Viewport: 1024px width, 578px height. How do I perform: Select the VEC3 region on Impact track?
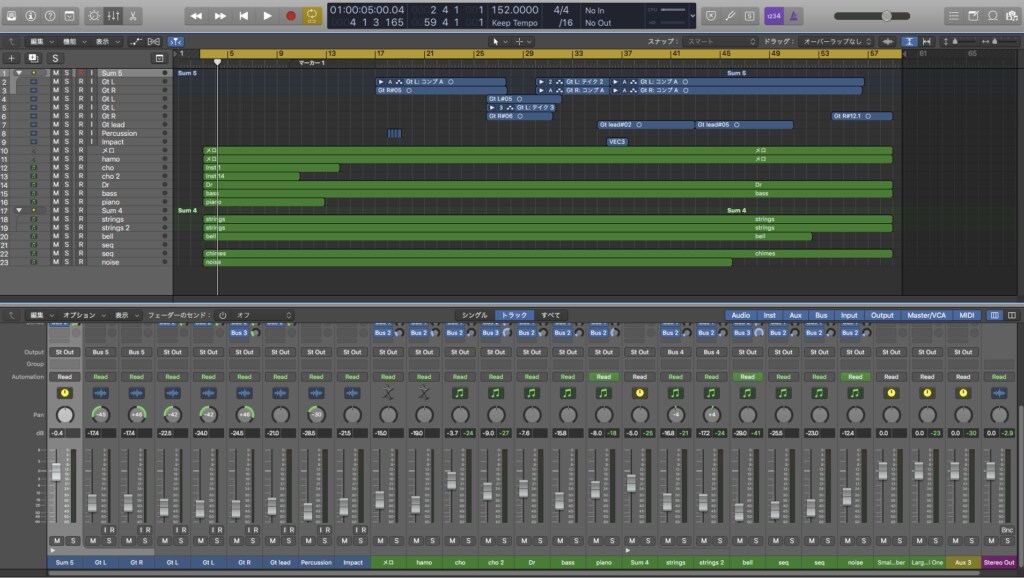point(616,142)
